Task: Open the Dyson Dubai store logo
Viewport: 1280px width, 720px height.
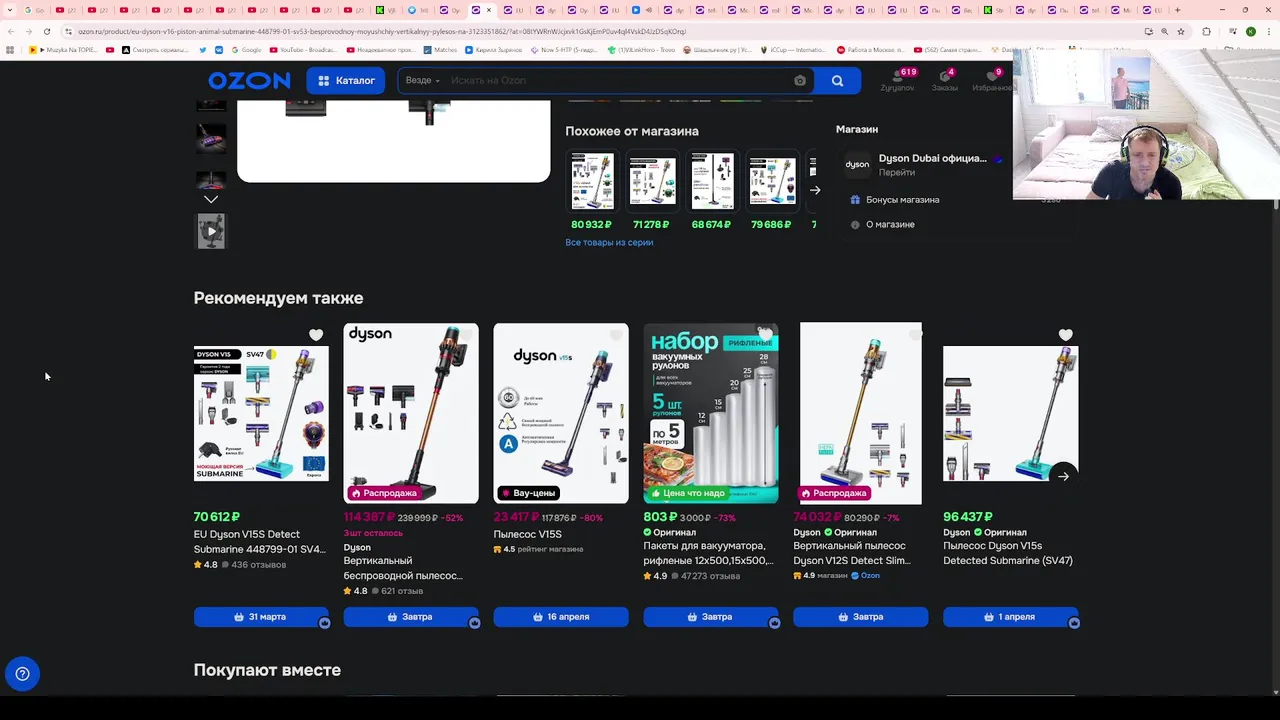Action: click(x=857, y=165)
